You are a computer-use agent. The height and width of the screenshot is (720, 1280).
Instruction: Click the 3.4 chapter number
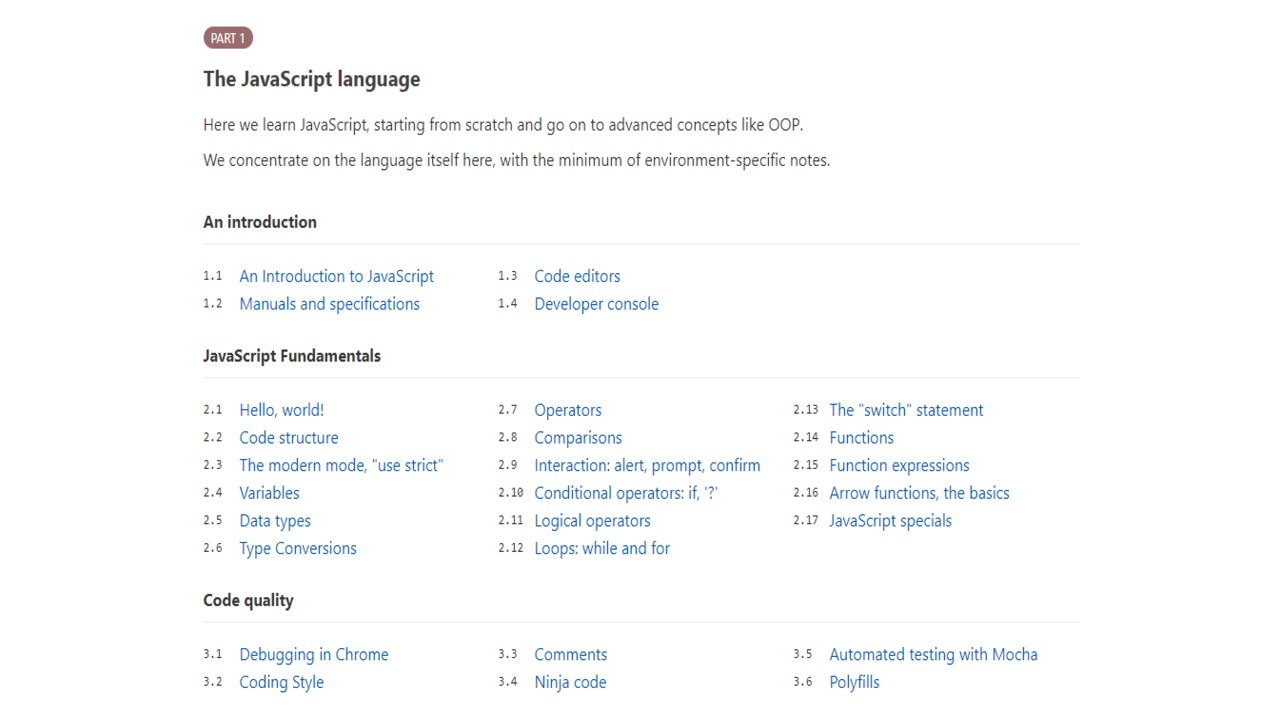click(x=507, y=682)
